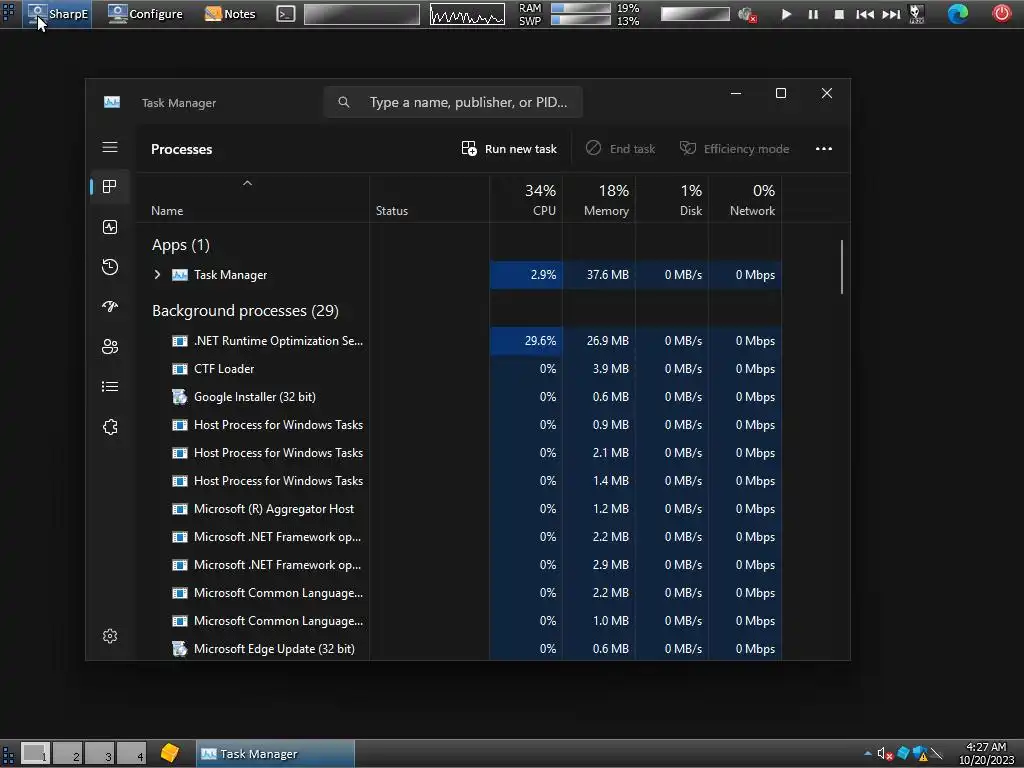Open the Services sidebar icon
Image resolution: width=1024 pixels, height=768 pixels.
click(x=110, y=427)
